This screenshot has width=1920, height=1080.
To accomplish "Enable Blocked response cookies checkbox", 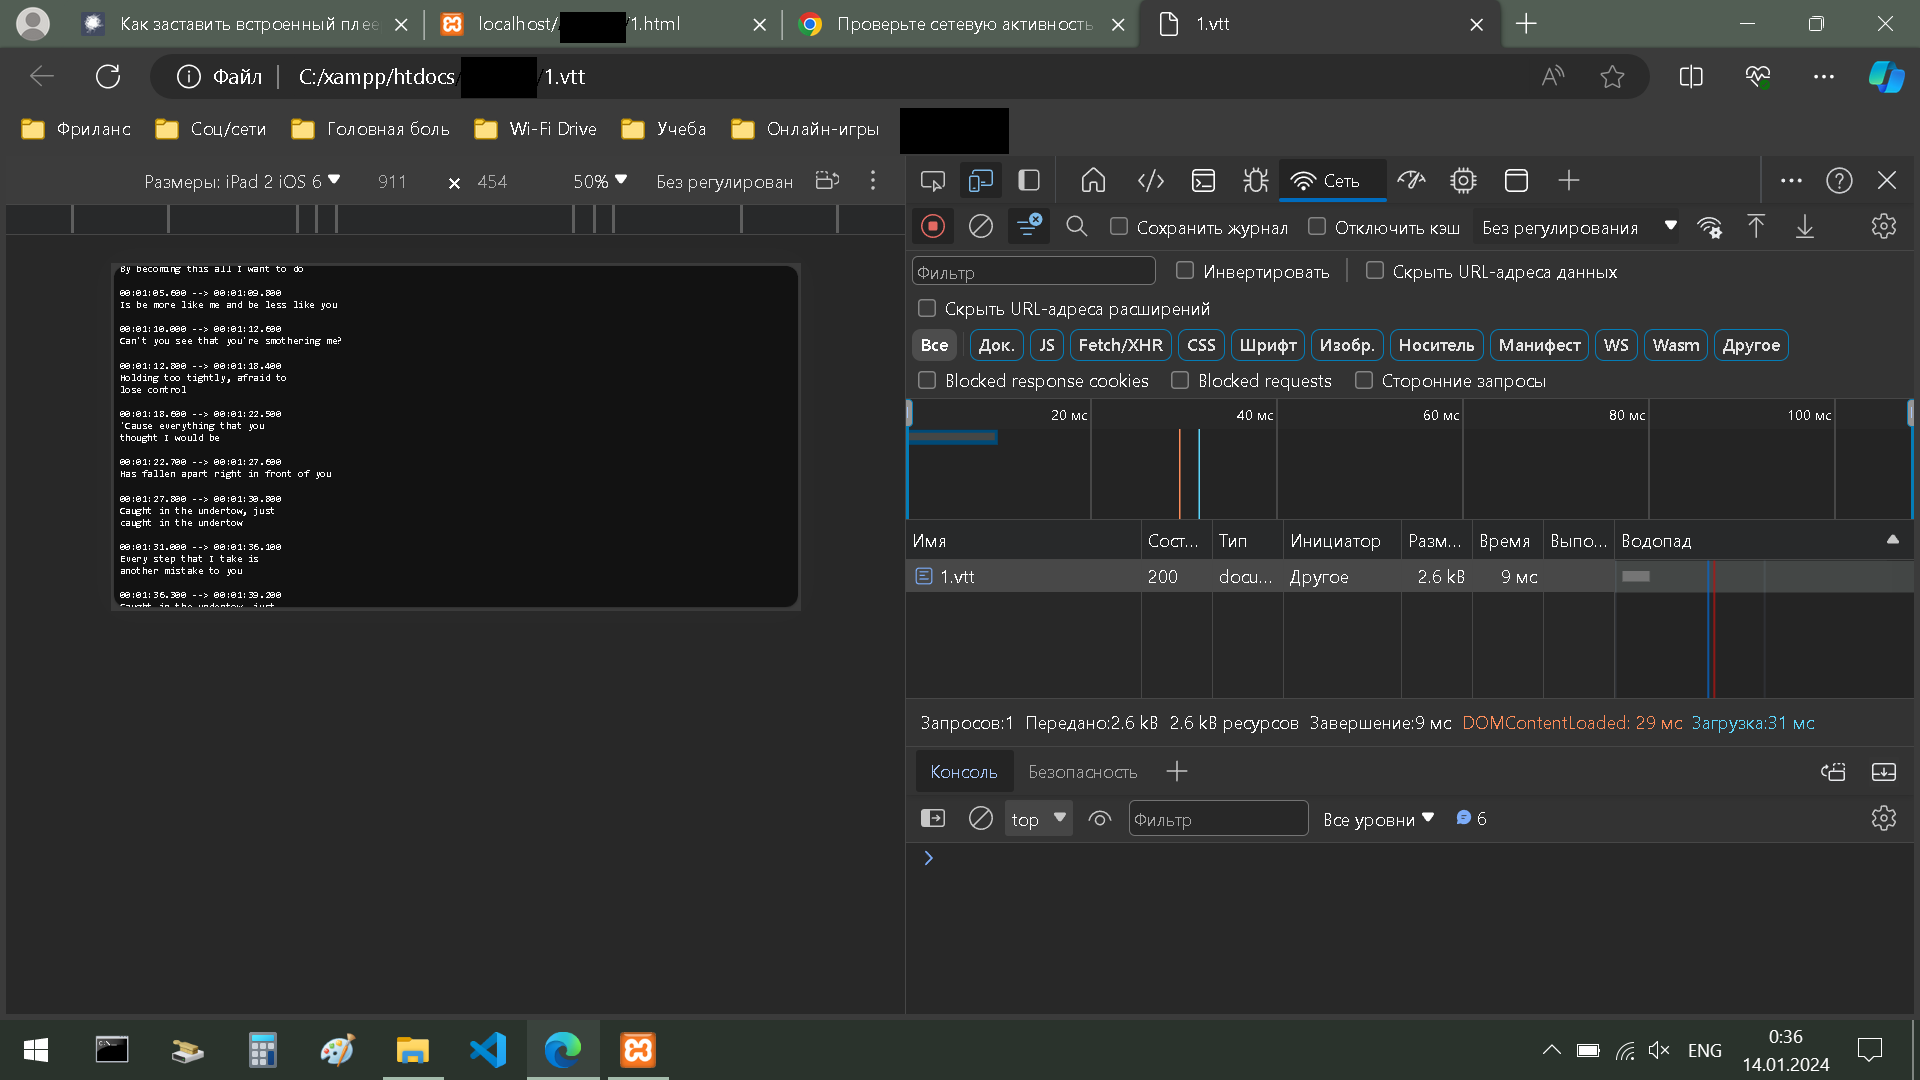I will pyautogui.click(x=927, y=380).
